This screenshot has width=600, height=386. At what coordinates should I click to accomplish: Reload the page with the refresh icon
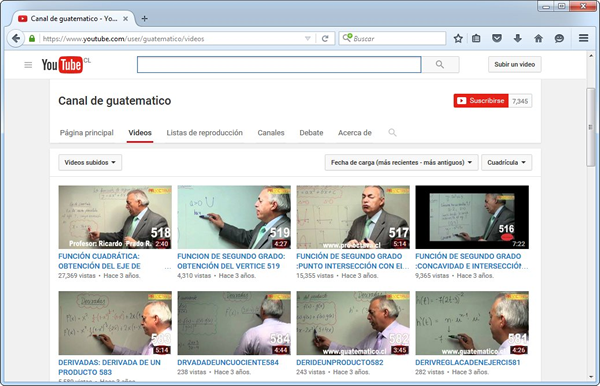coord(325,39)
